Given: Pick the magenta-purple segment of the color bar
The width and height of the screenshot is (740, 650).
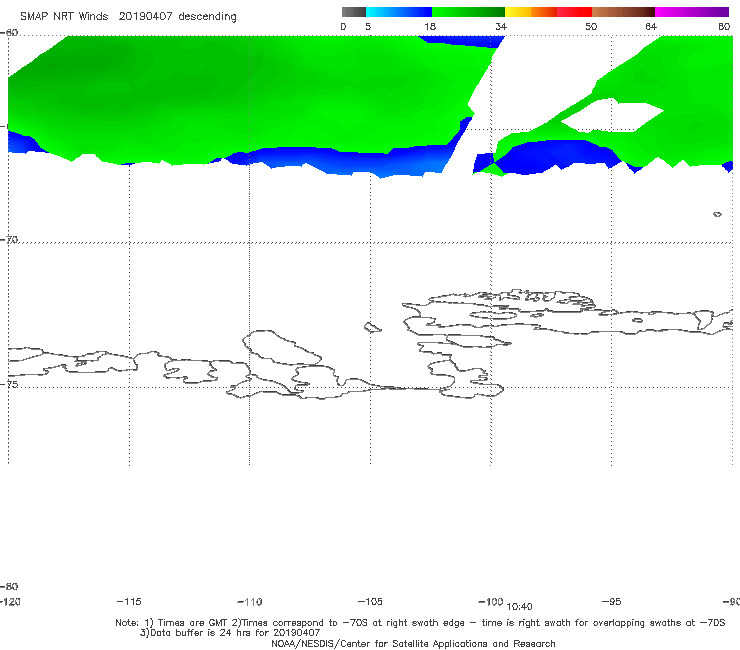Looking at the screenshot, I should point(692,12).
